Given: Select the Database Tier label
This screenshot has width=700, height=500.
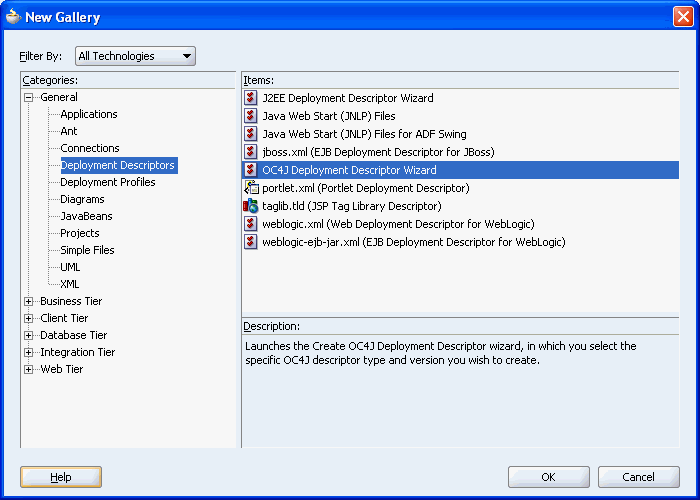Looking at the screenshot, I should click(x=74, y=335).
